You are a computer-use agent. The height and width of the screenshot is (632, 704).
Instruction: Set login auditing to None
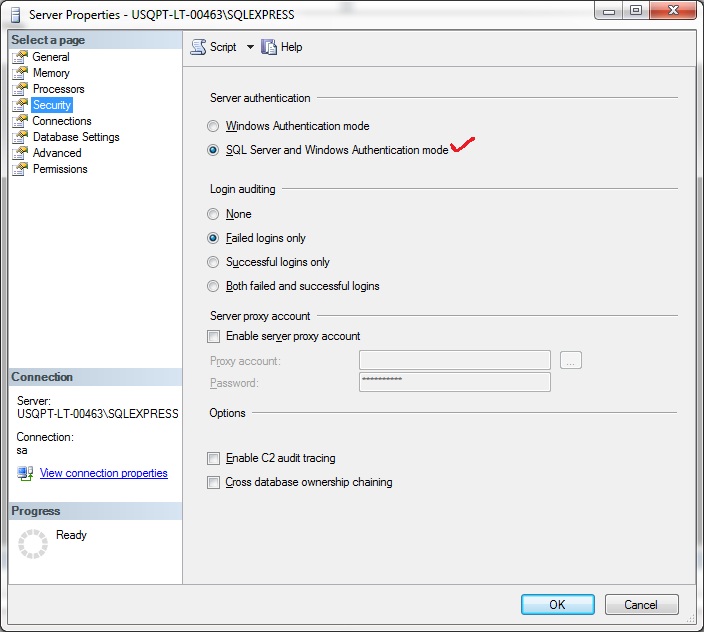pyautogui.click(x=213, y=214)
